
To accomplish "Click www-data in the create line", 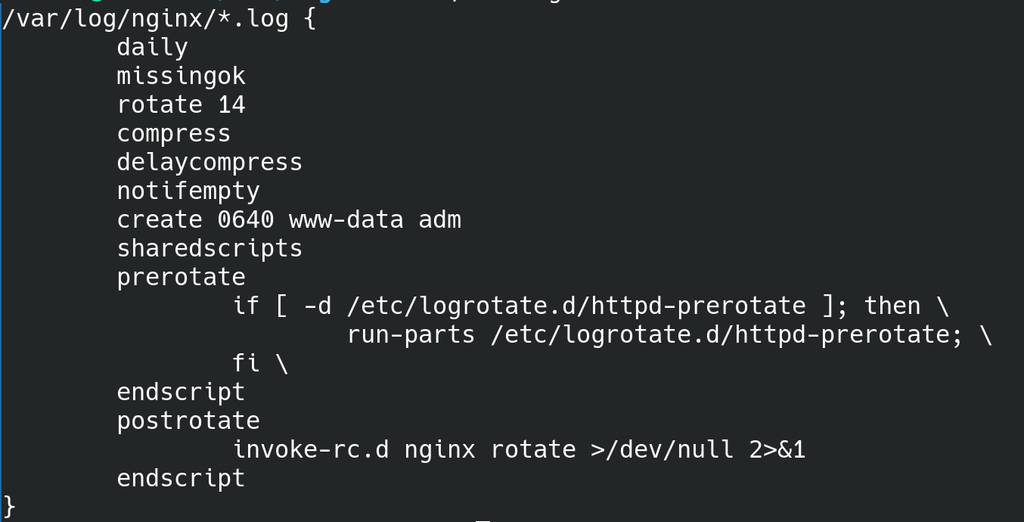I will (346, 220).
